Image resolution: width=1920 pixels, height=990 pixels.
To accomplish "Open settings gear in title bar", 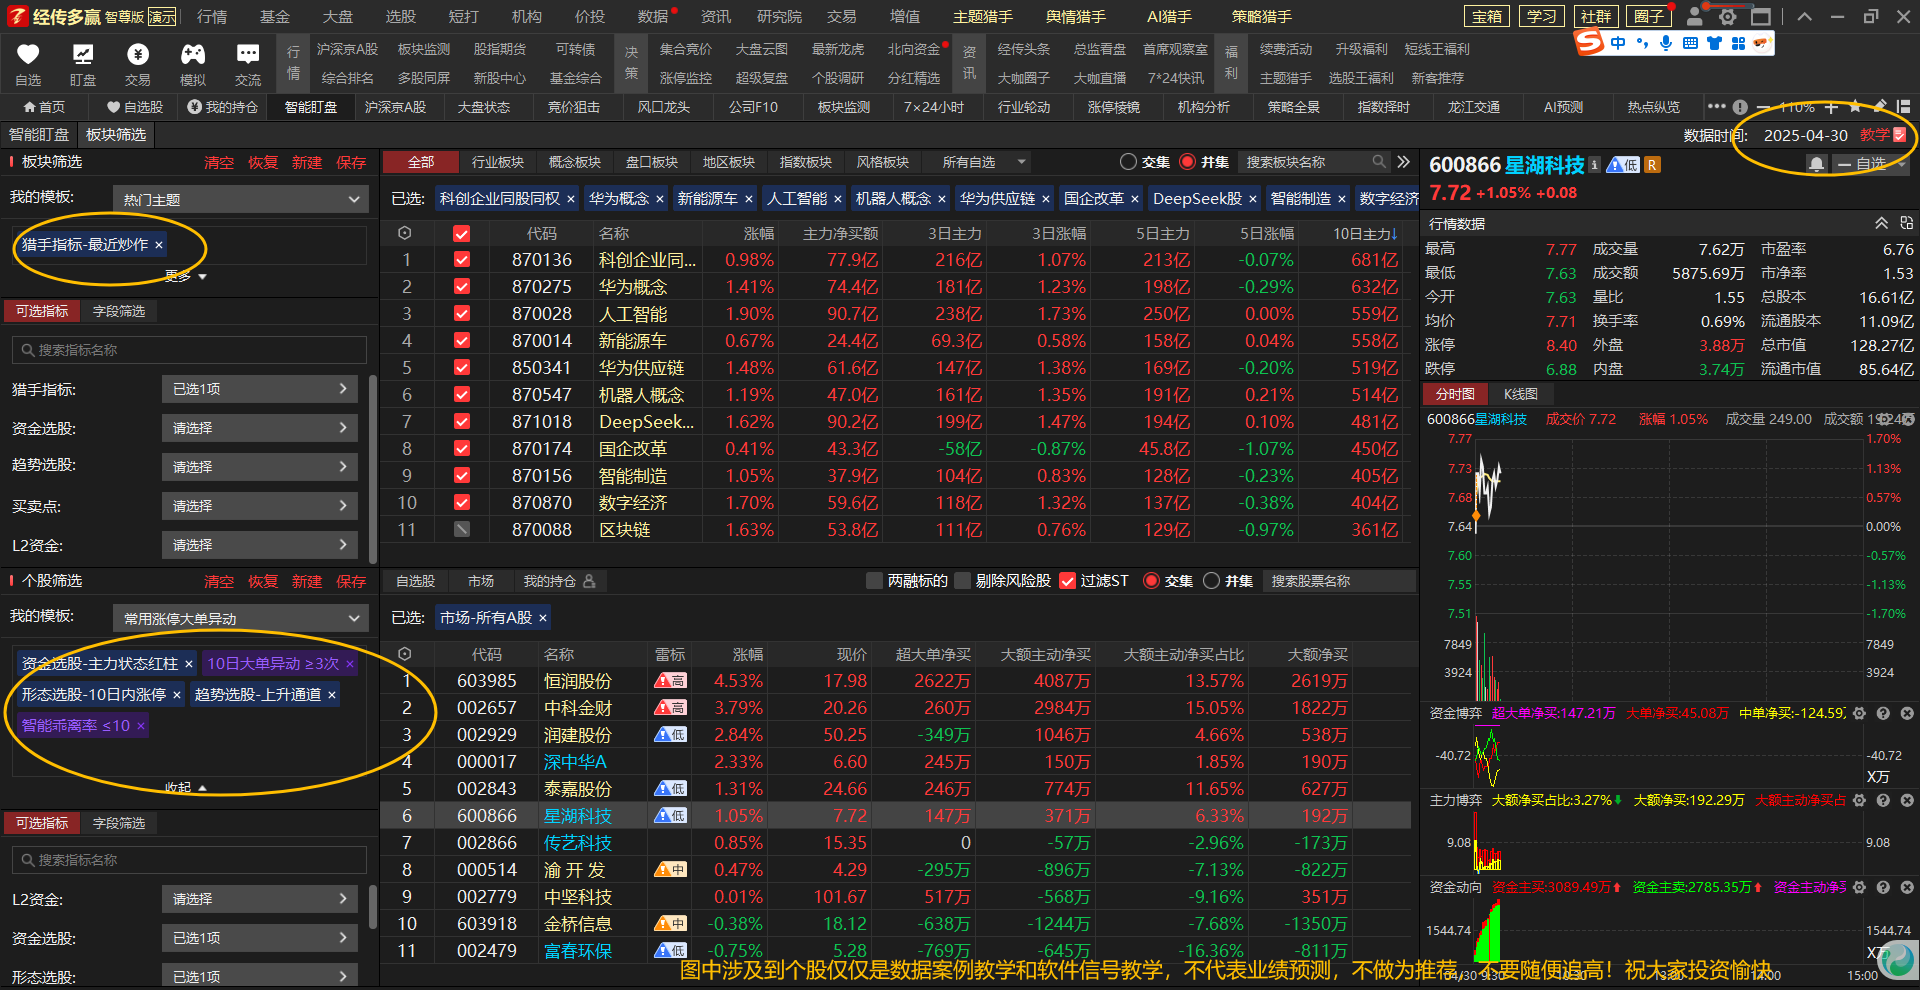I will 1727,16.
